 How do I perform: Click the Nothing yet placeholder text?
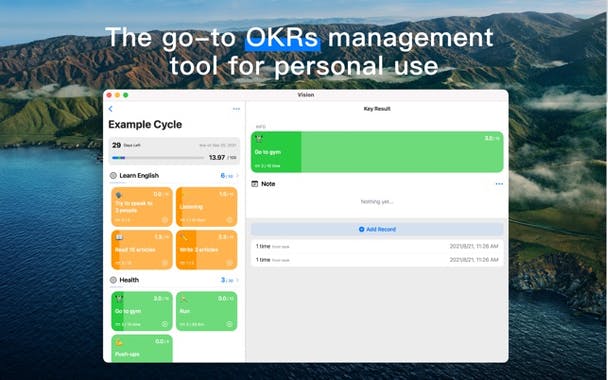(x=377, y=202)
